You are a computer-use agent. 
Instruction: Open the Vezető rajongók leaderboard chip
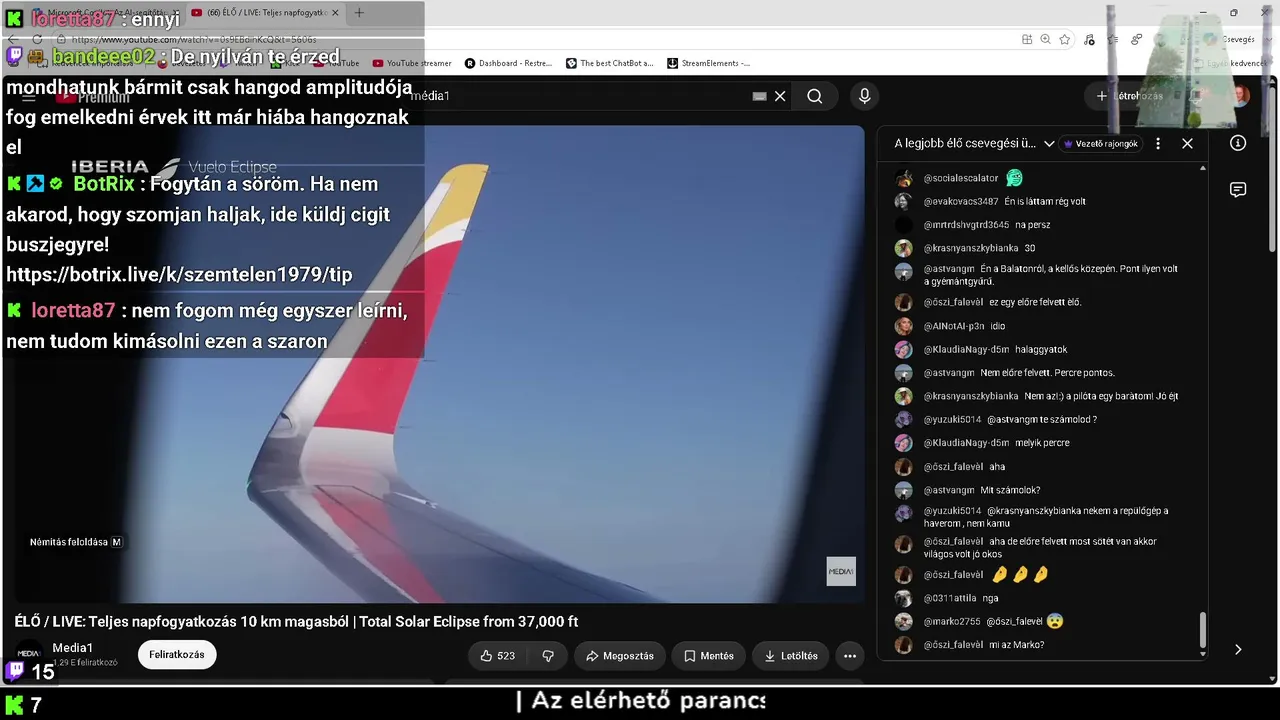[x=1101, y=143]
